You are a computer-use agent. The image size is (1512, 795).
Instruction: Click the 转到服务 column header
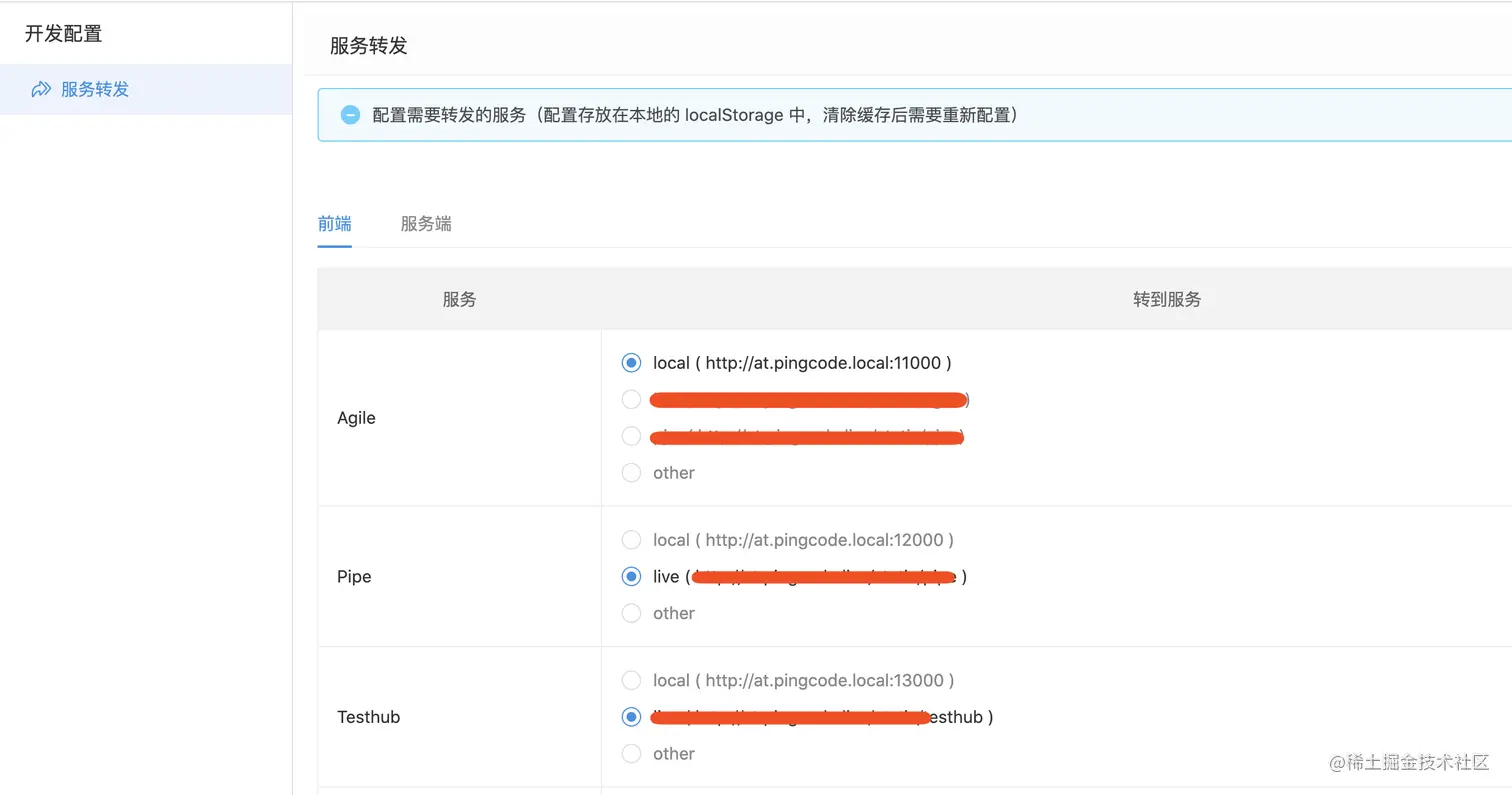tap(1167, 299)
